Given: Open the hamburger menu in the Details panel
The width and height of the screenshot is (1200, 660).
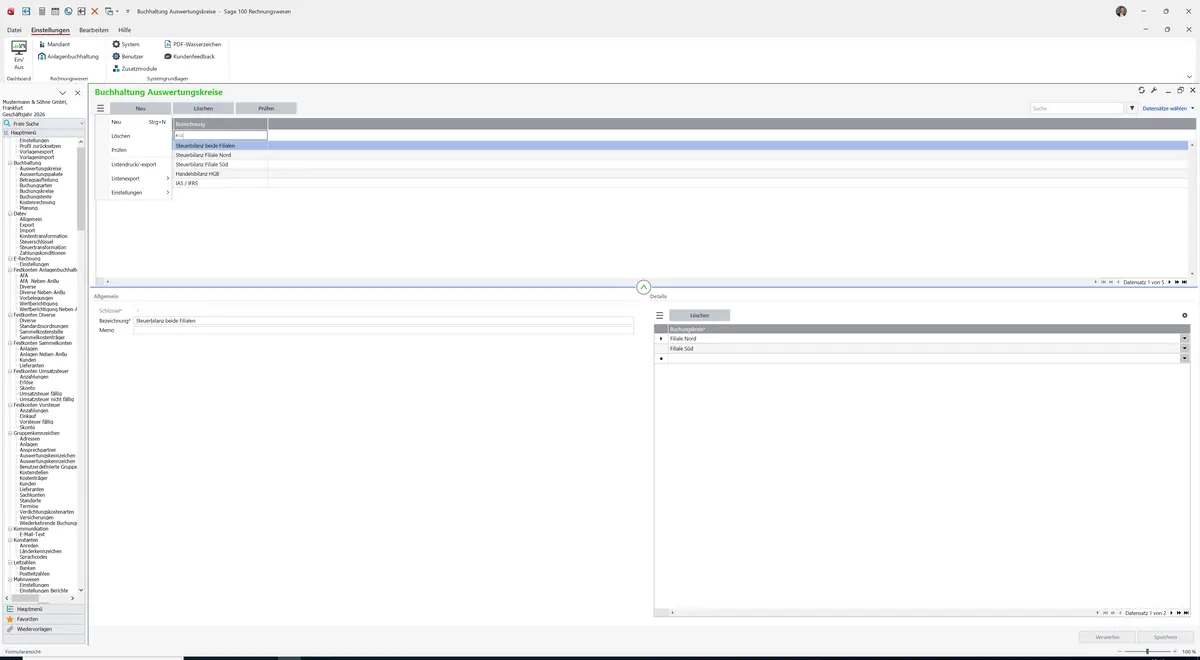Looking at the screenshot, I should pos(660,315).
